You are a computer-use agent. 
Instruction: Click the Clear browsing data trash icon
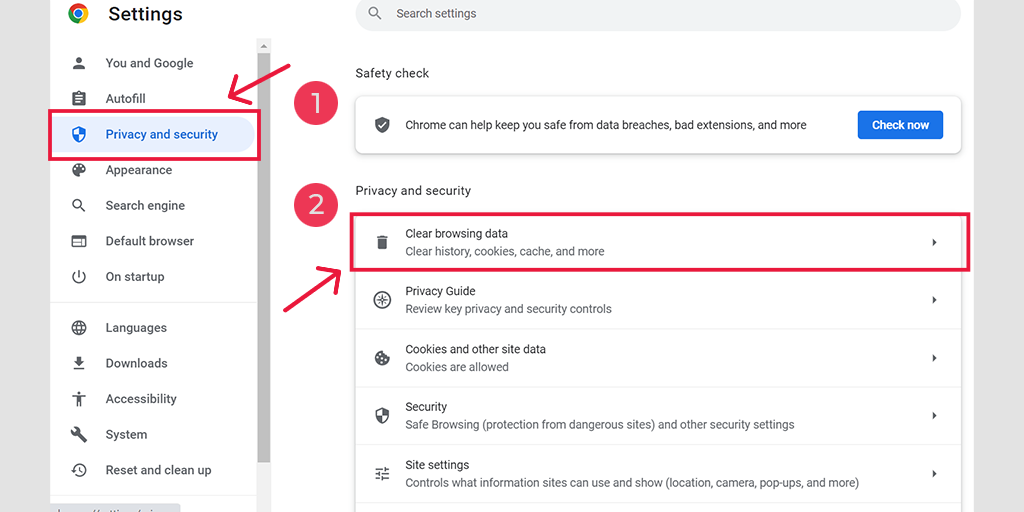coord(382,242)
